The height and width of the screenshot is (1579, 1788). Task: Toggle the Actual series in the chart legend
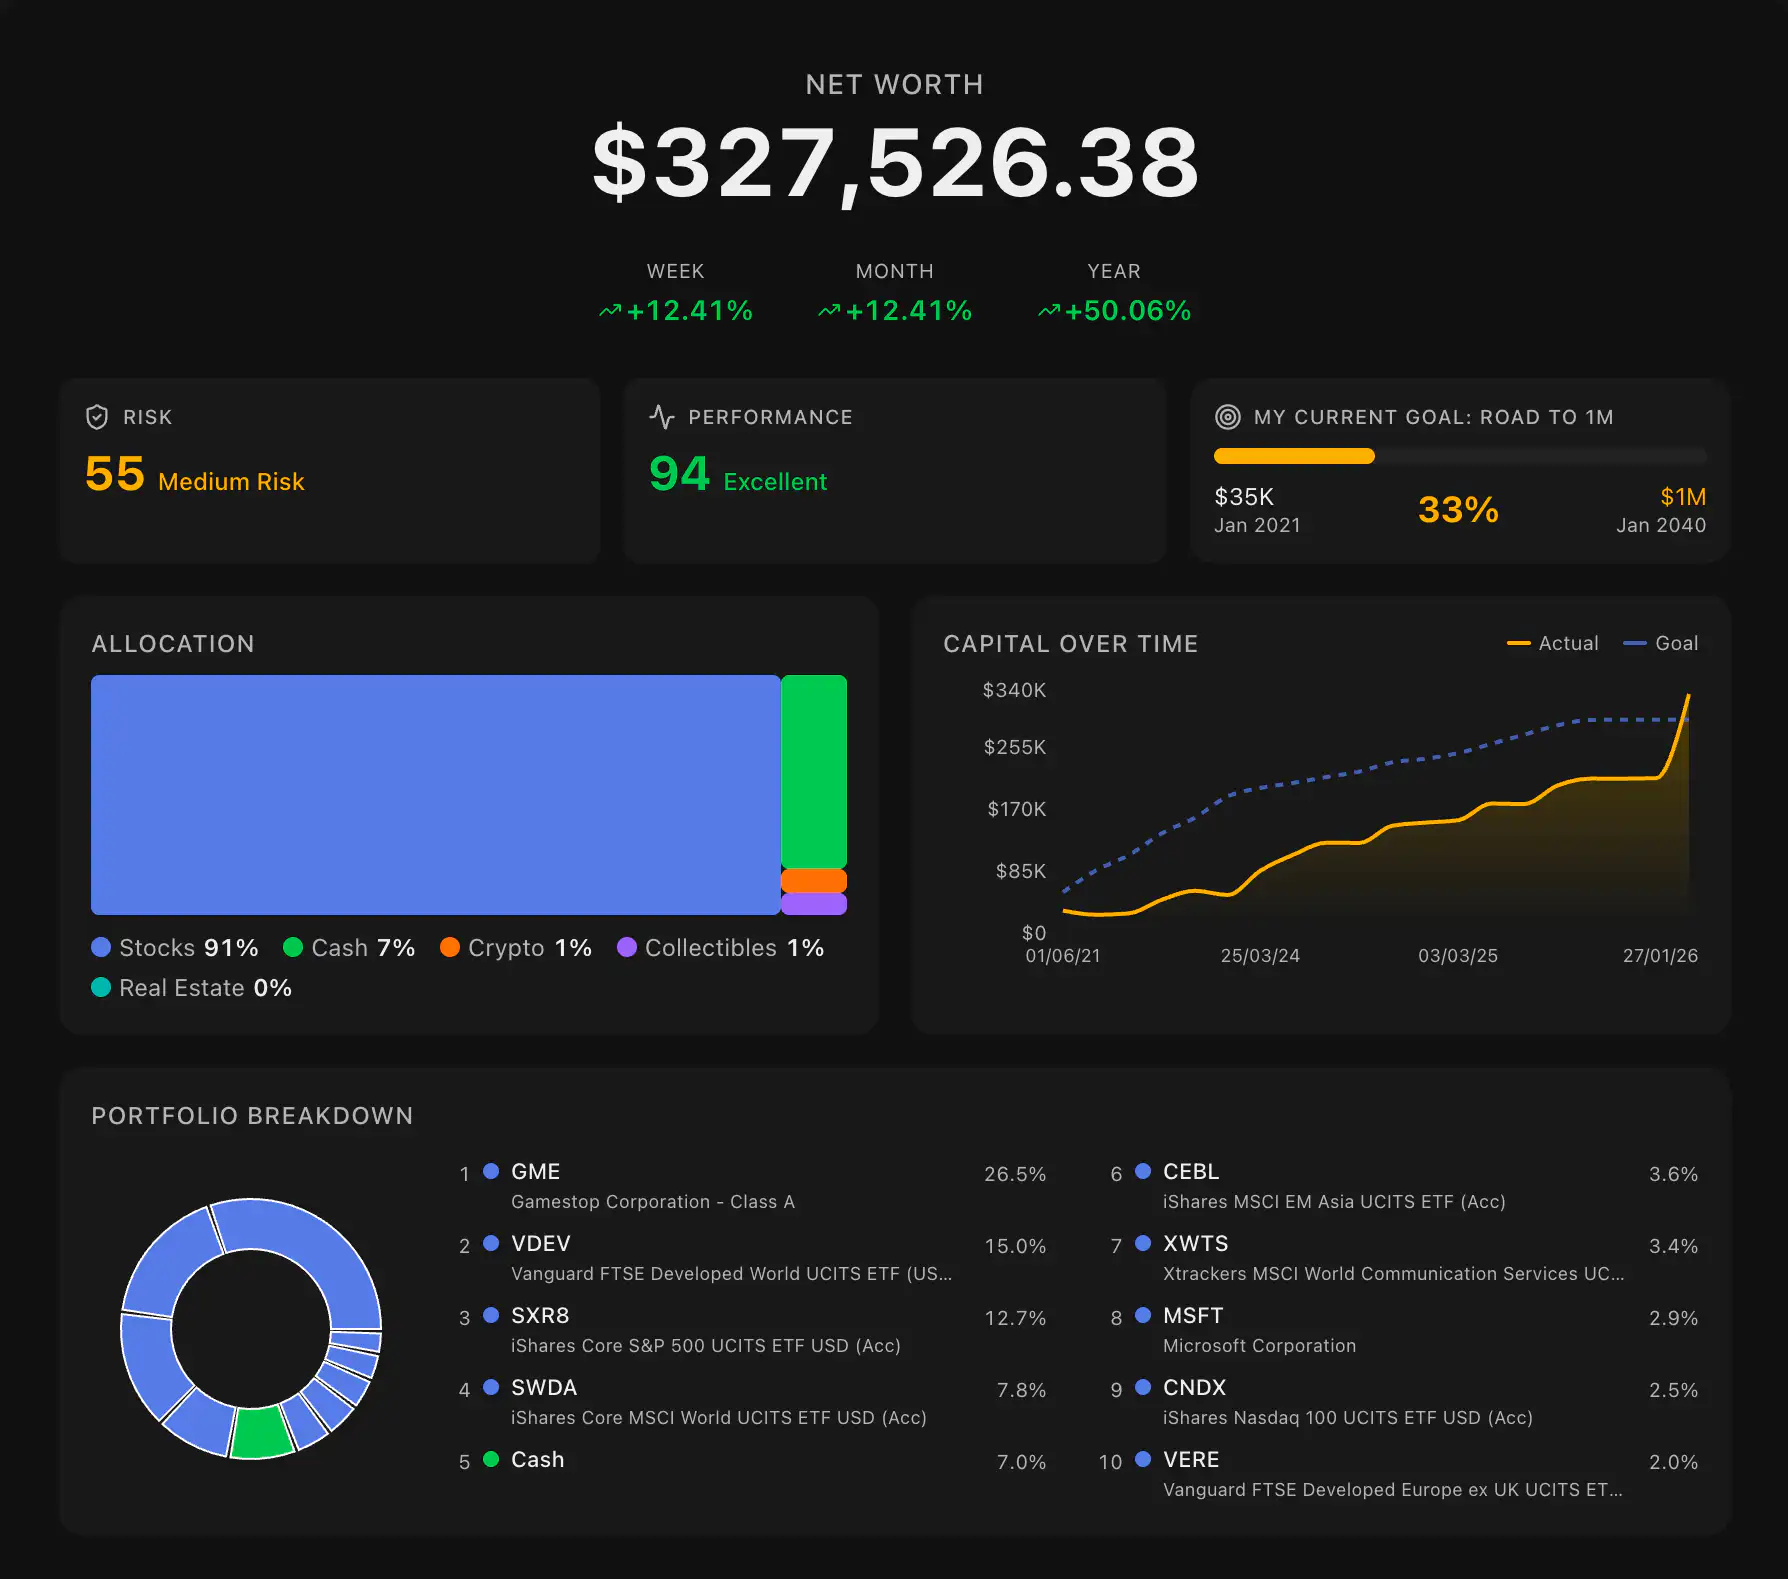pos(1552,643)
